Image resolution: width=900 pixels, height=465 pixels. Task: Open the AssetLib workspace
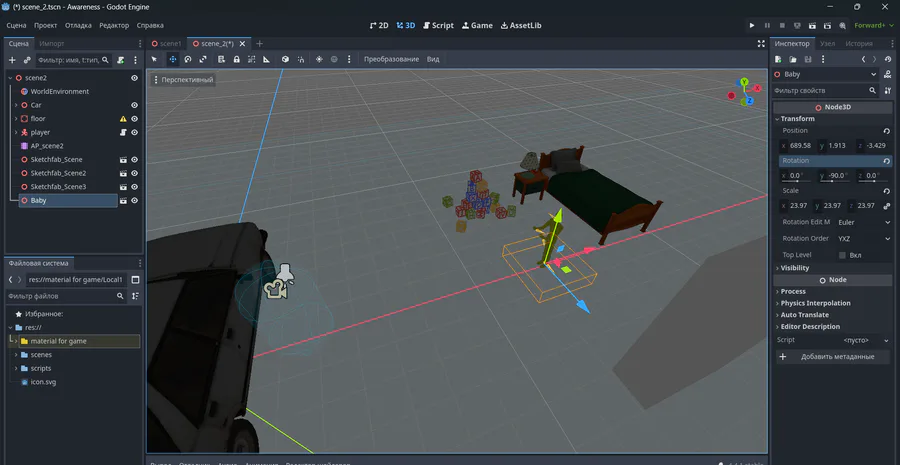[x=521, y=25]
